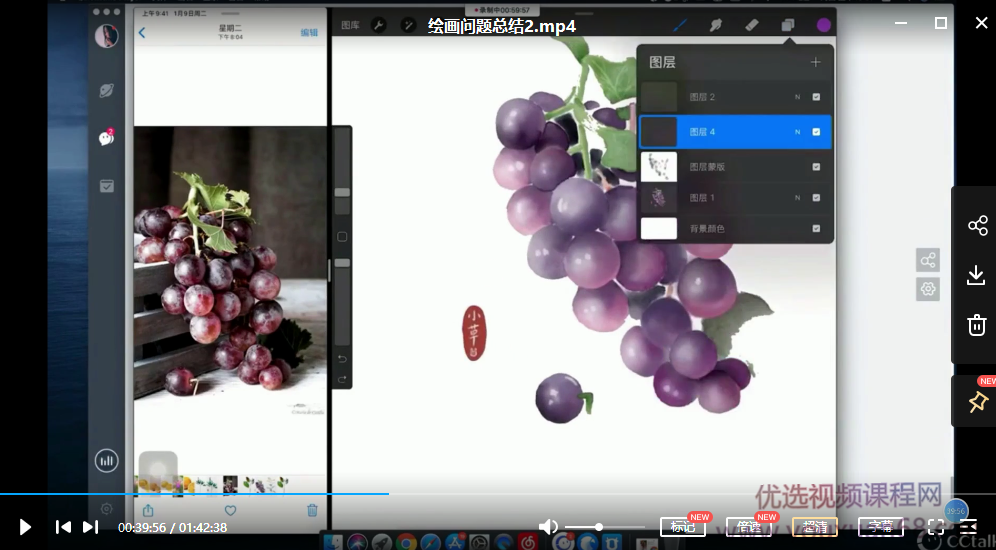This screenshot has width=996, height=550.
Task: Open the small gray settings gear icon
Action: tap(928, 289)
